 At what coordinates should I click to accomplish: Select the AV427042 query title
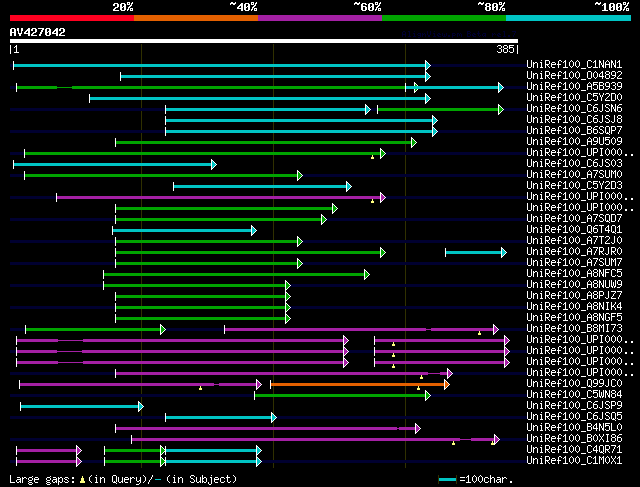[x=38, y=32]
